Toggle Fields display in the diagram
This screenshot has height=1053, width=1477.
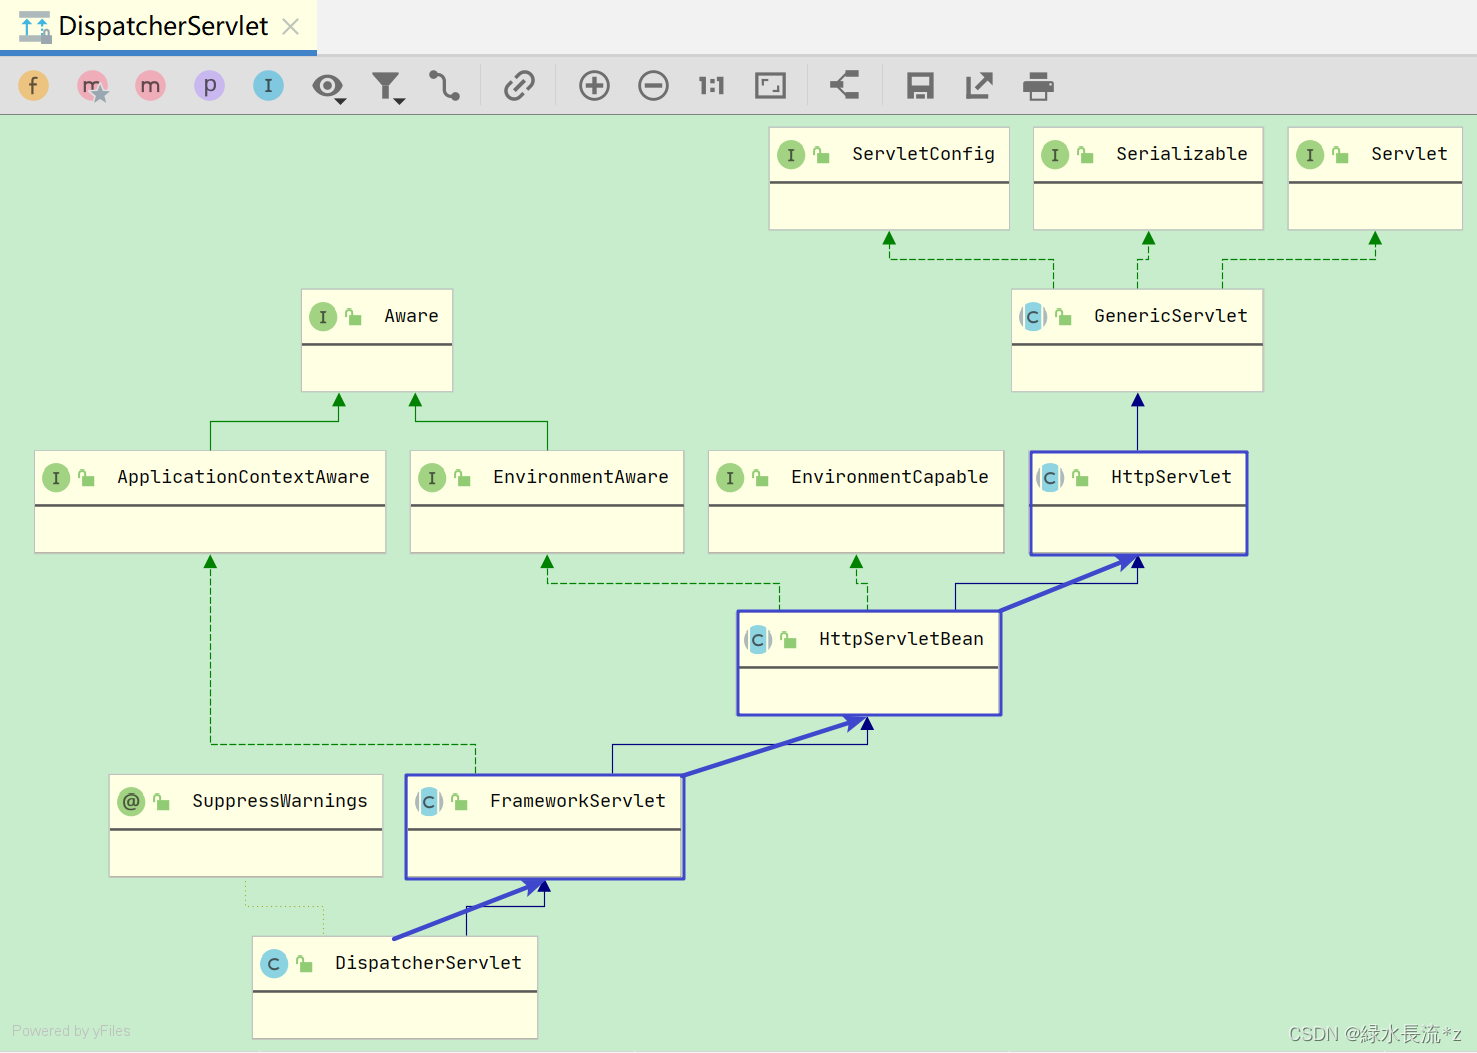click(33, 86)
